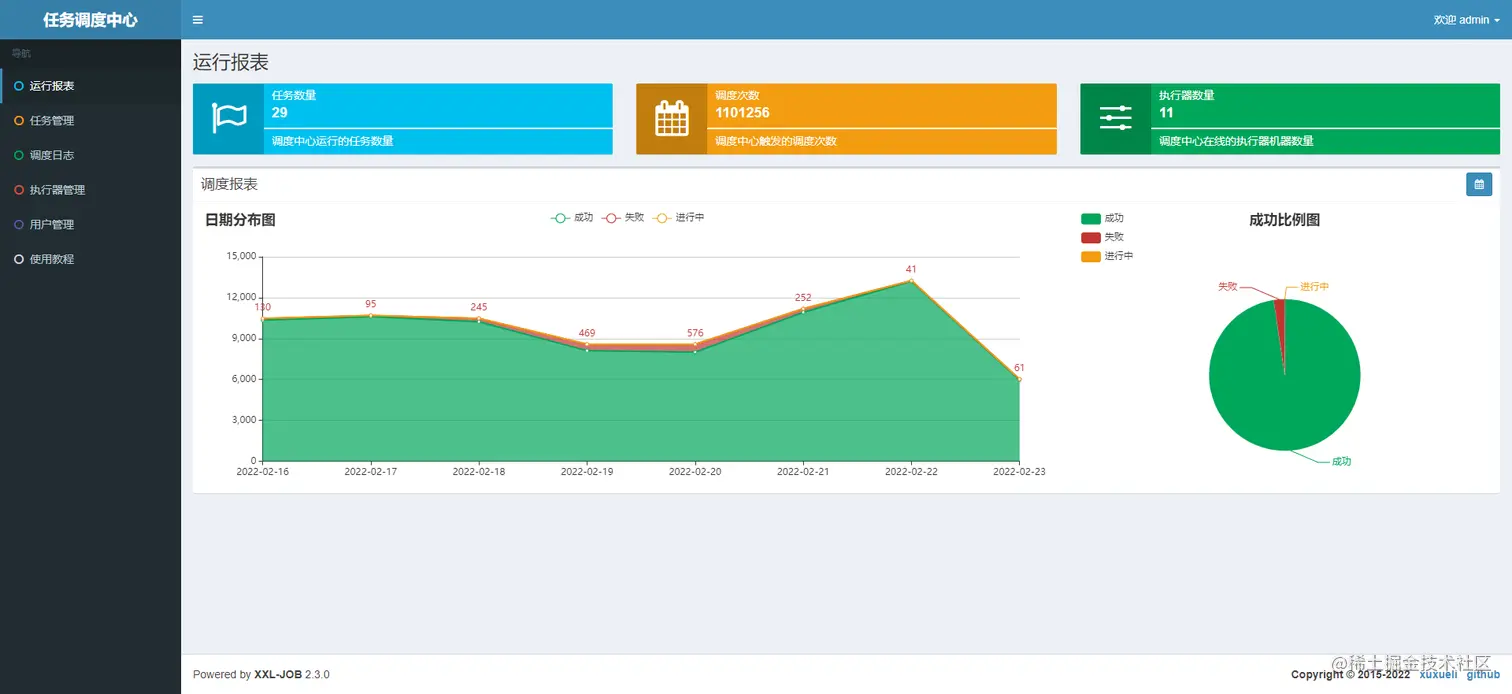
Task: Toggle 失败 series in line chart legend
Action: 623,218
